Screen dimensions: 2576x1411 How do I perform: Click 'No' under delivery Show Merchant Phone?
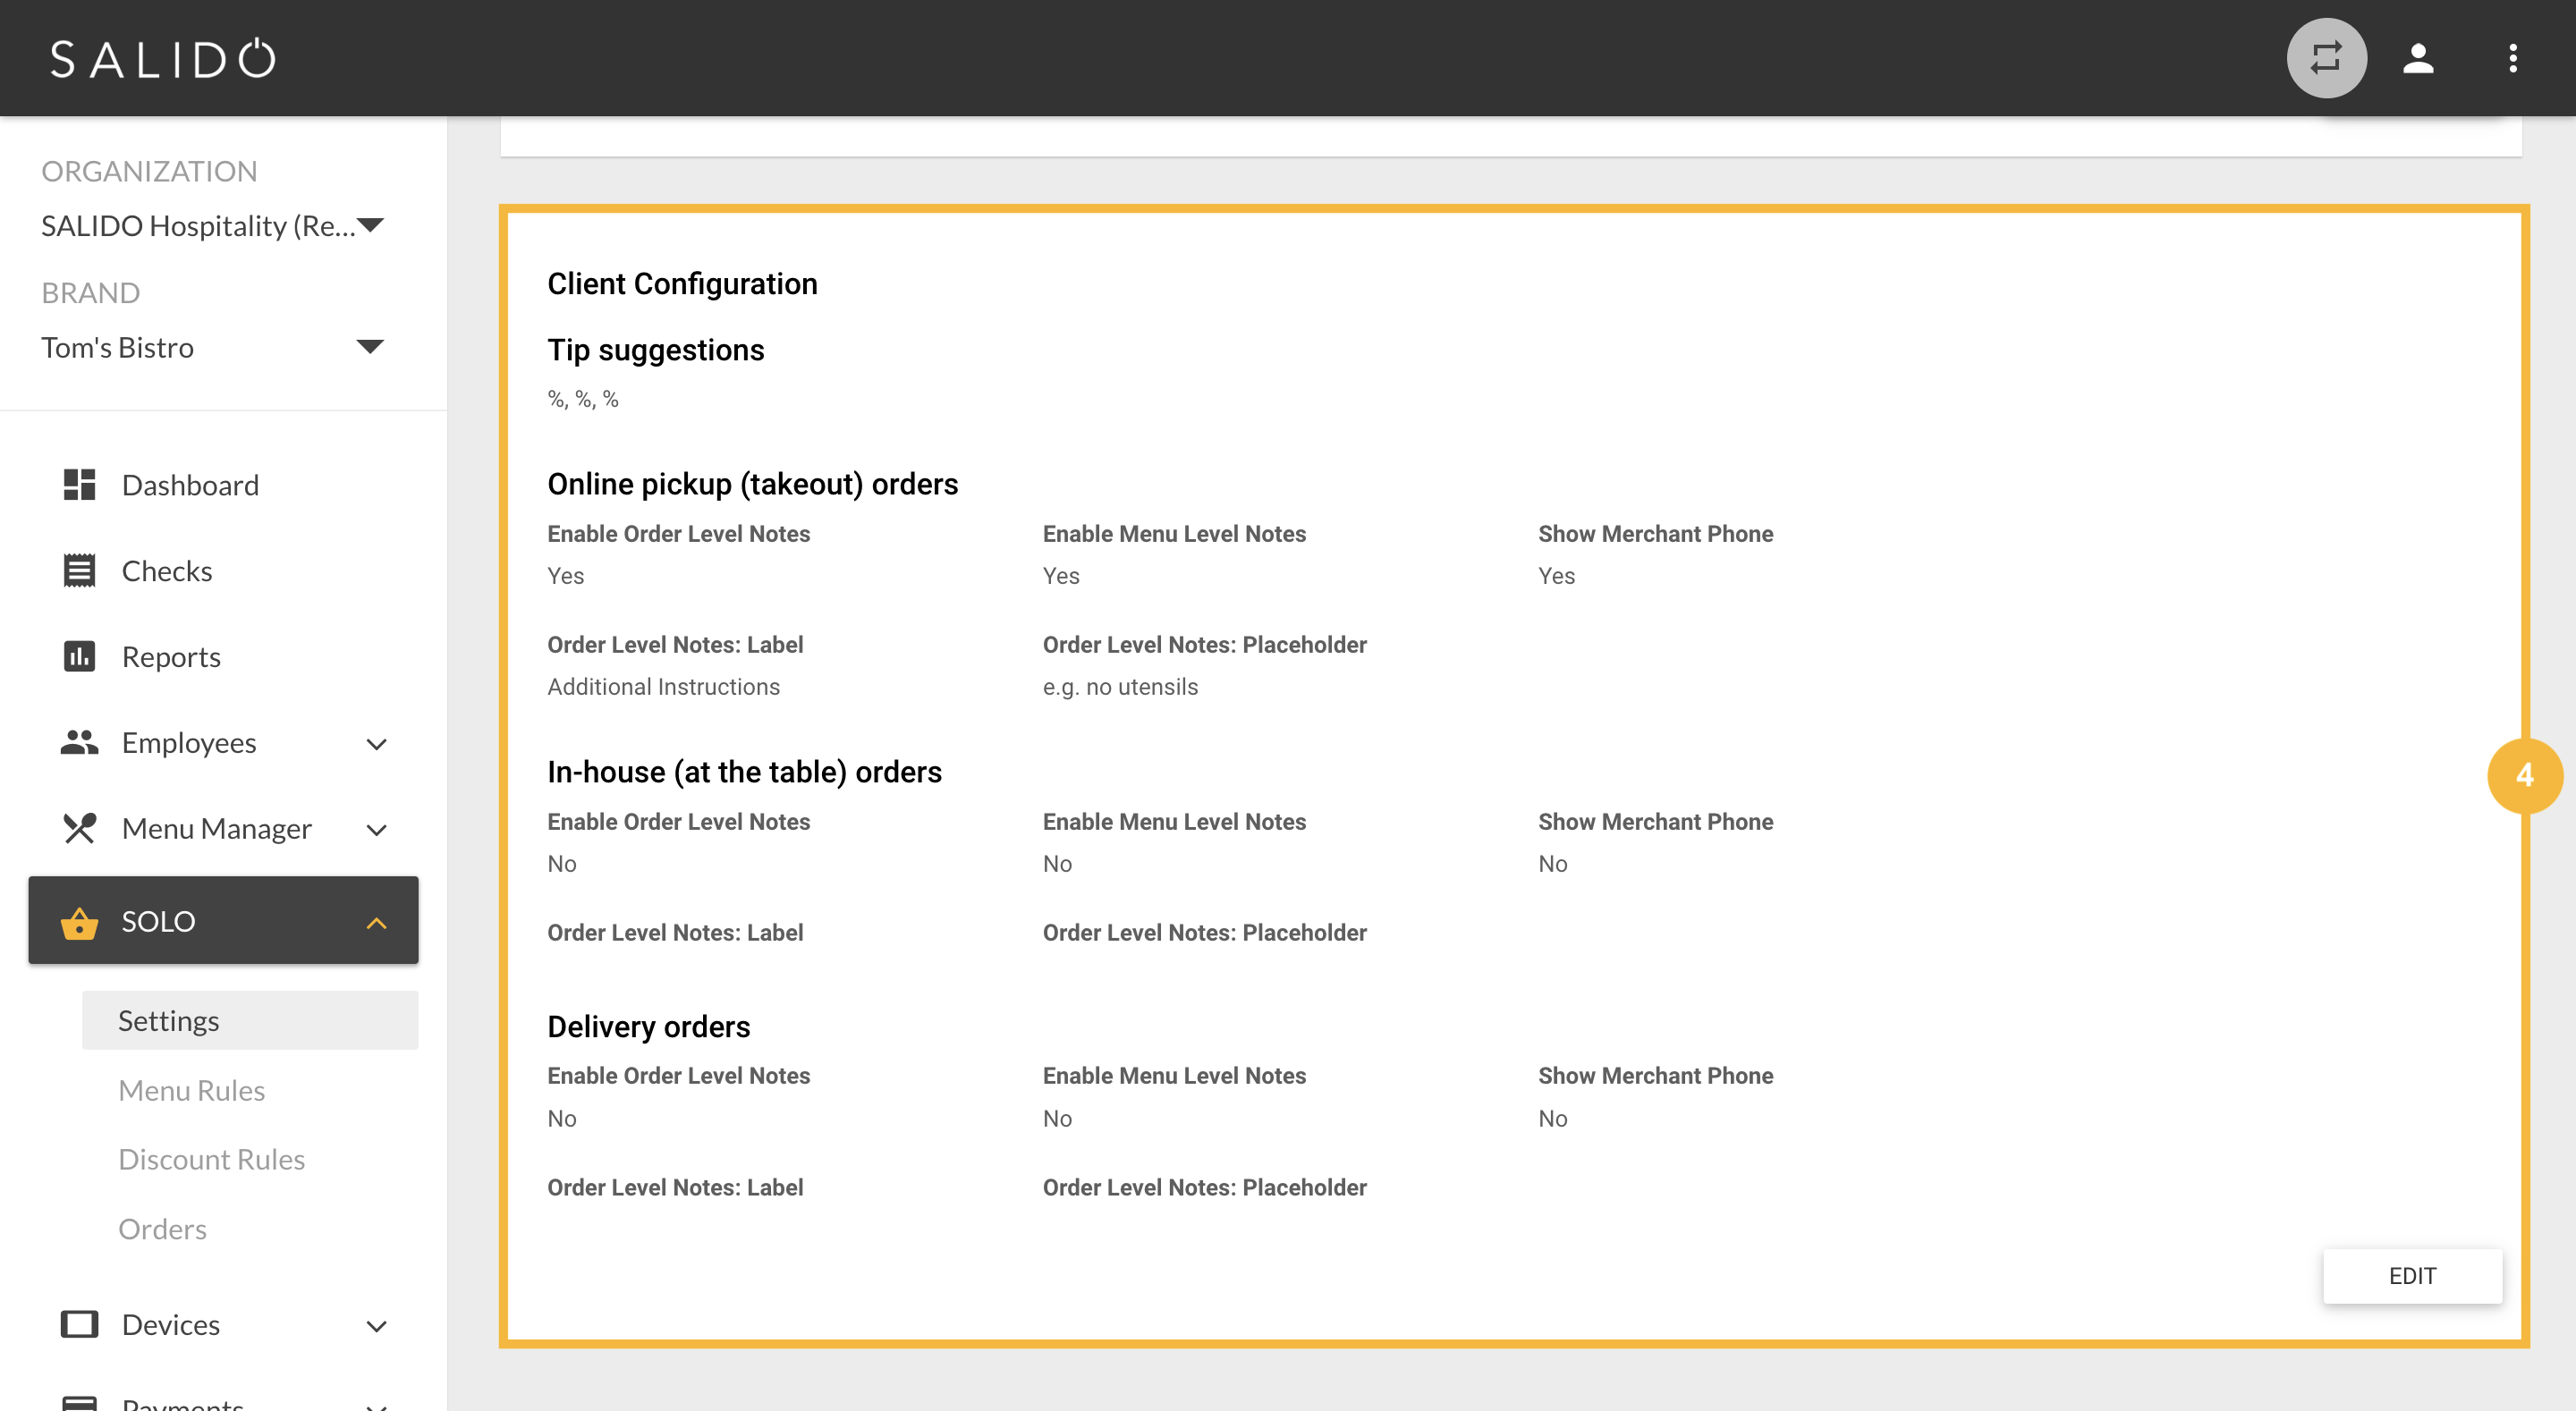[1552, 1119]
